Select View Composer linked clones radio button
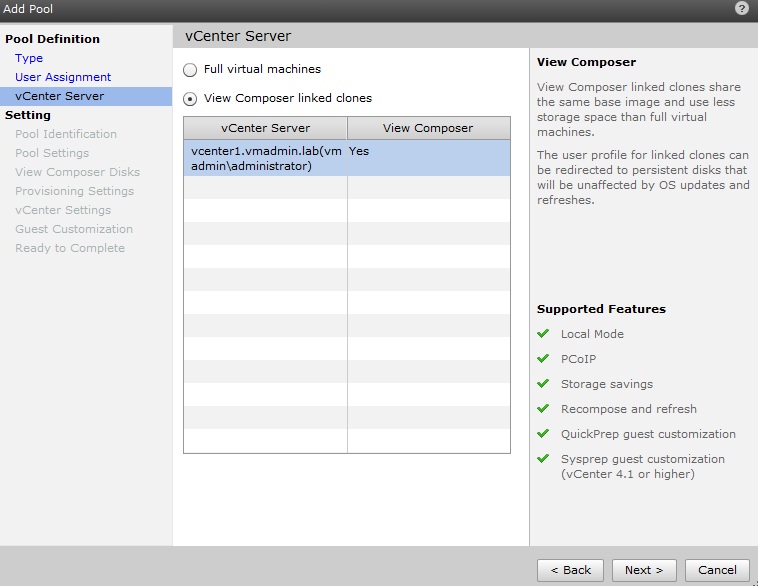The height and width of the screenshot is (586, 758). (190, 99)
